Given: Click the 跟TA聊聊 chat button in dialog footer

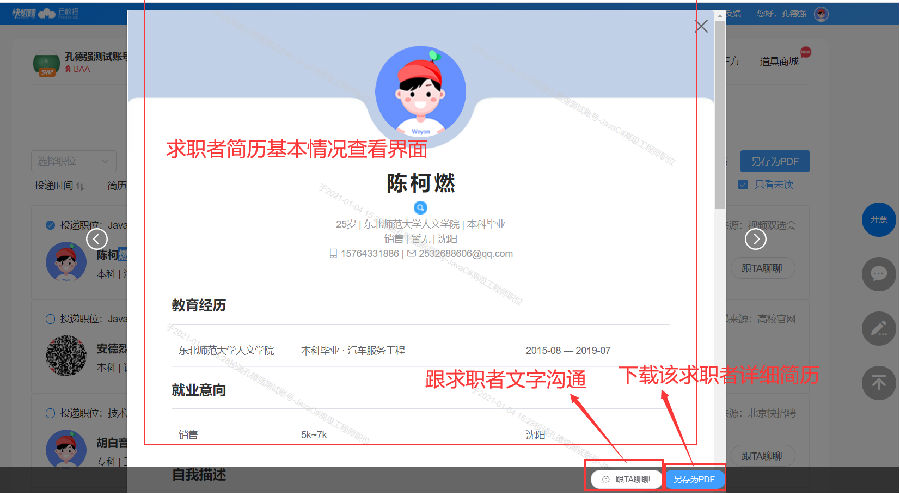Looking at the screenshot, I should (626, 479).
